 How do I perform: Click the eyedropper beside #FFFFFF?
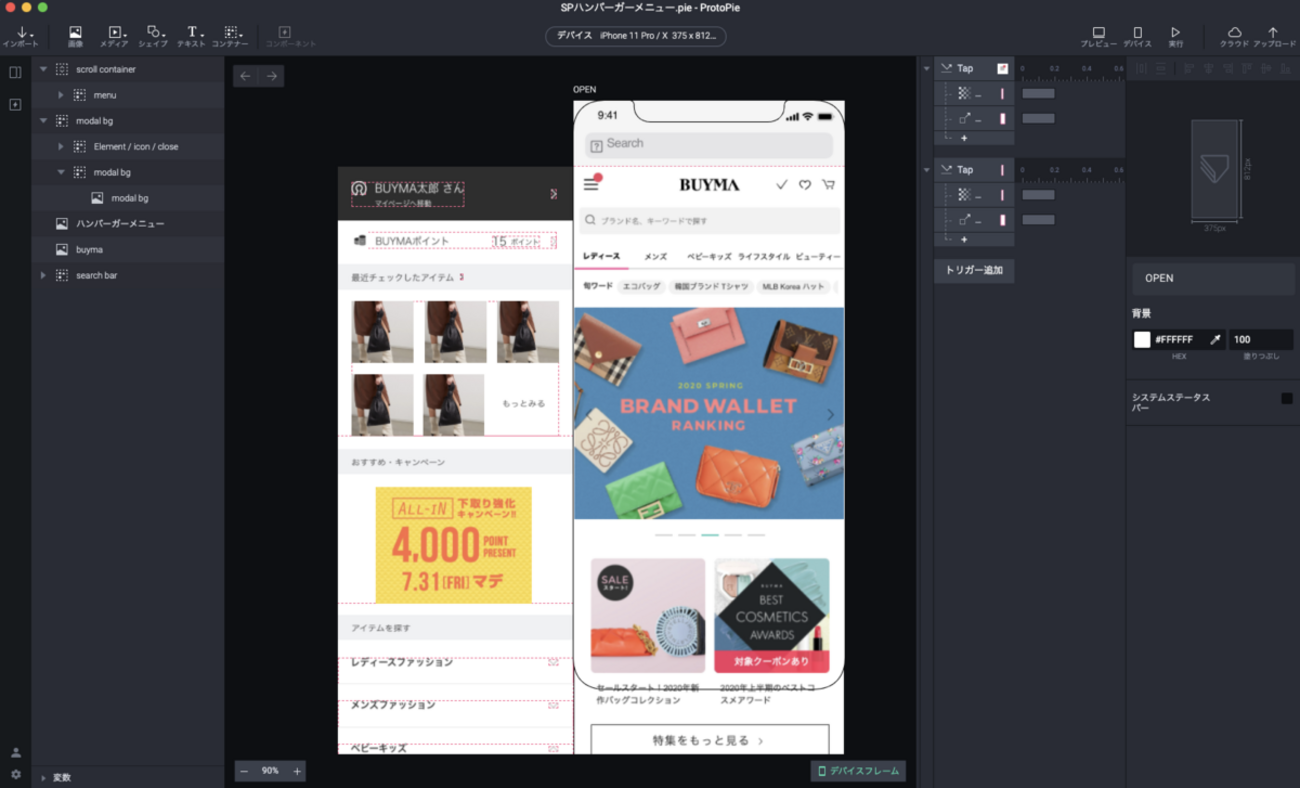pos(1215,340)
